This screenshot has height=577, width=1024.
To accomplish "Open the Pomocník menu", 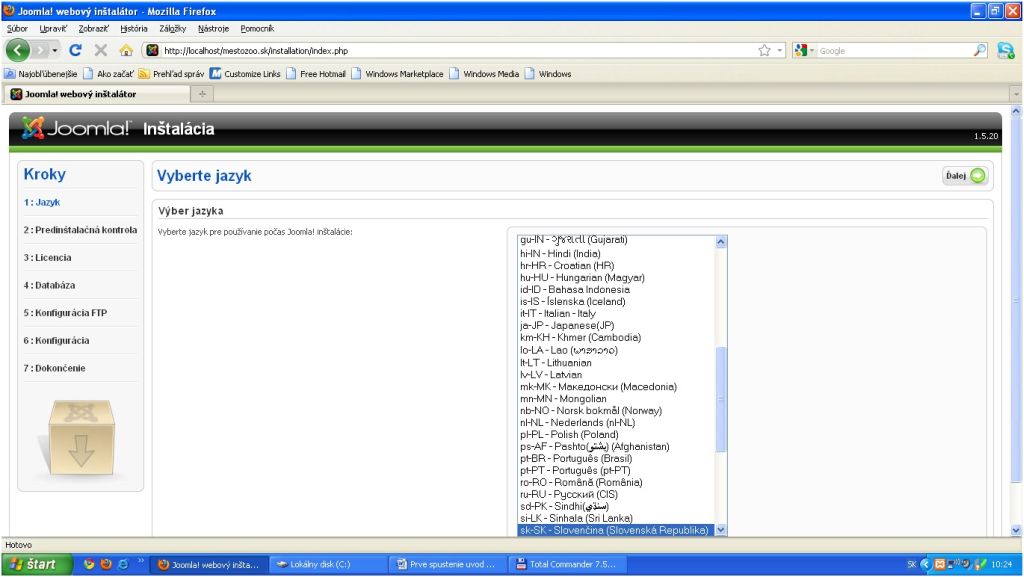I will click(x=257, y=29).
